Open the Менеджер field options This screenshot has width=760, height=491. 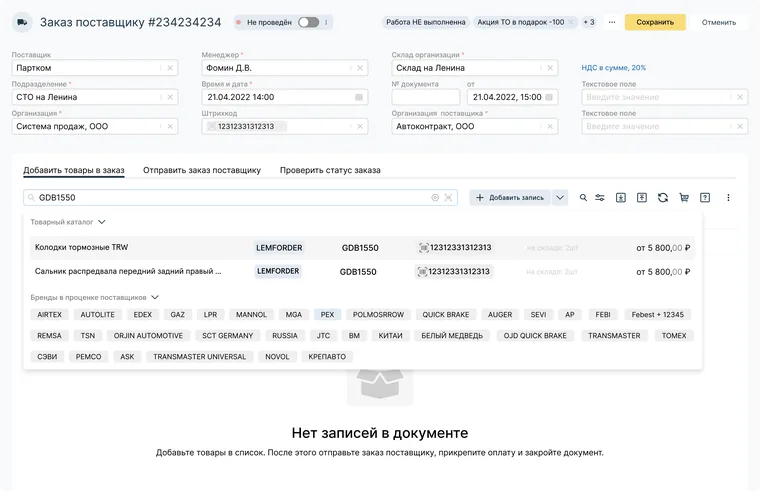point(350,68)
